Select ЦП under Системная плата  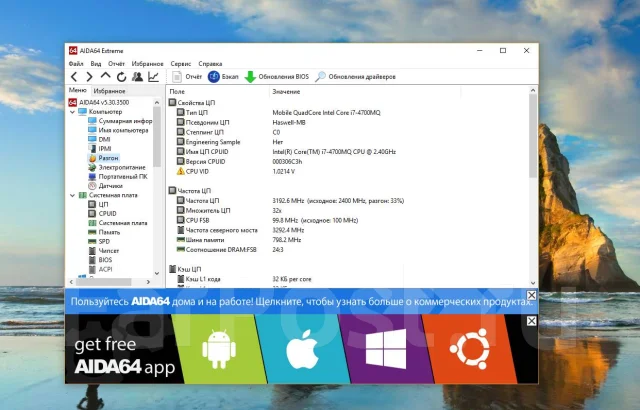tap(98, 204)
